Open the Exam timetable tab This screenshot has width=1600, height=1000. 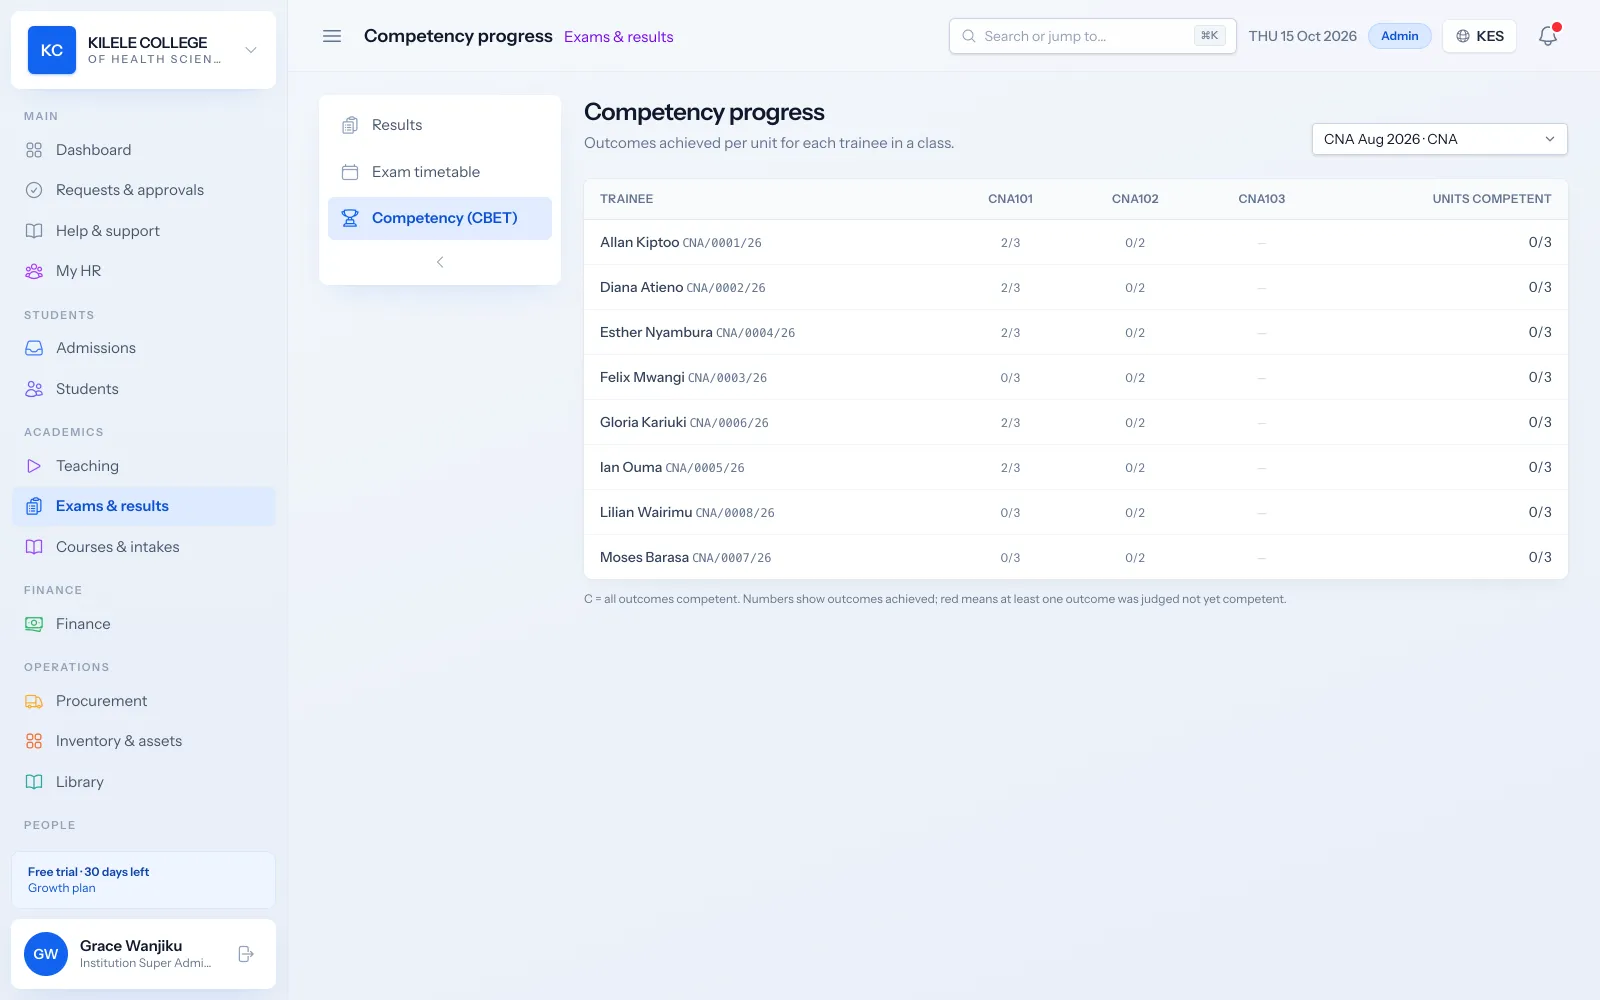pos(440,172)
